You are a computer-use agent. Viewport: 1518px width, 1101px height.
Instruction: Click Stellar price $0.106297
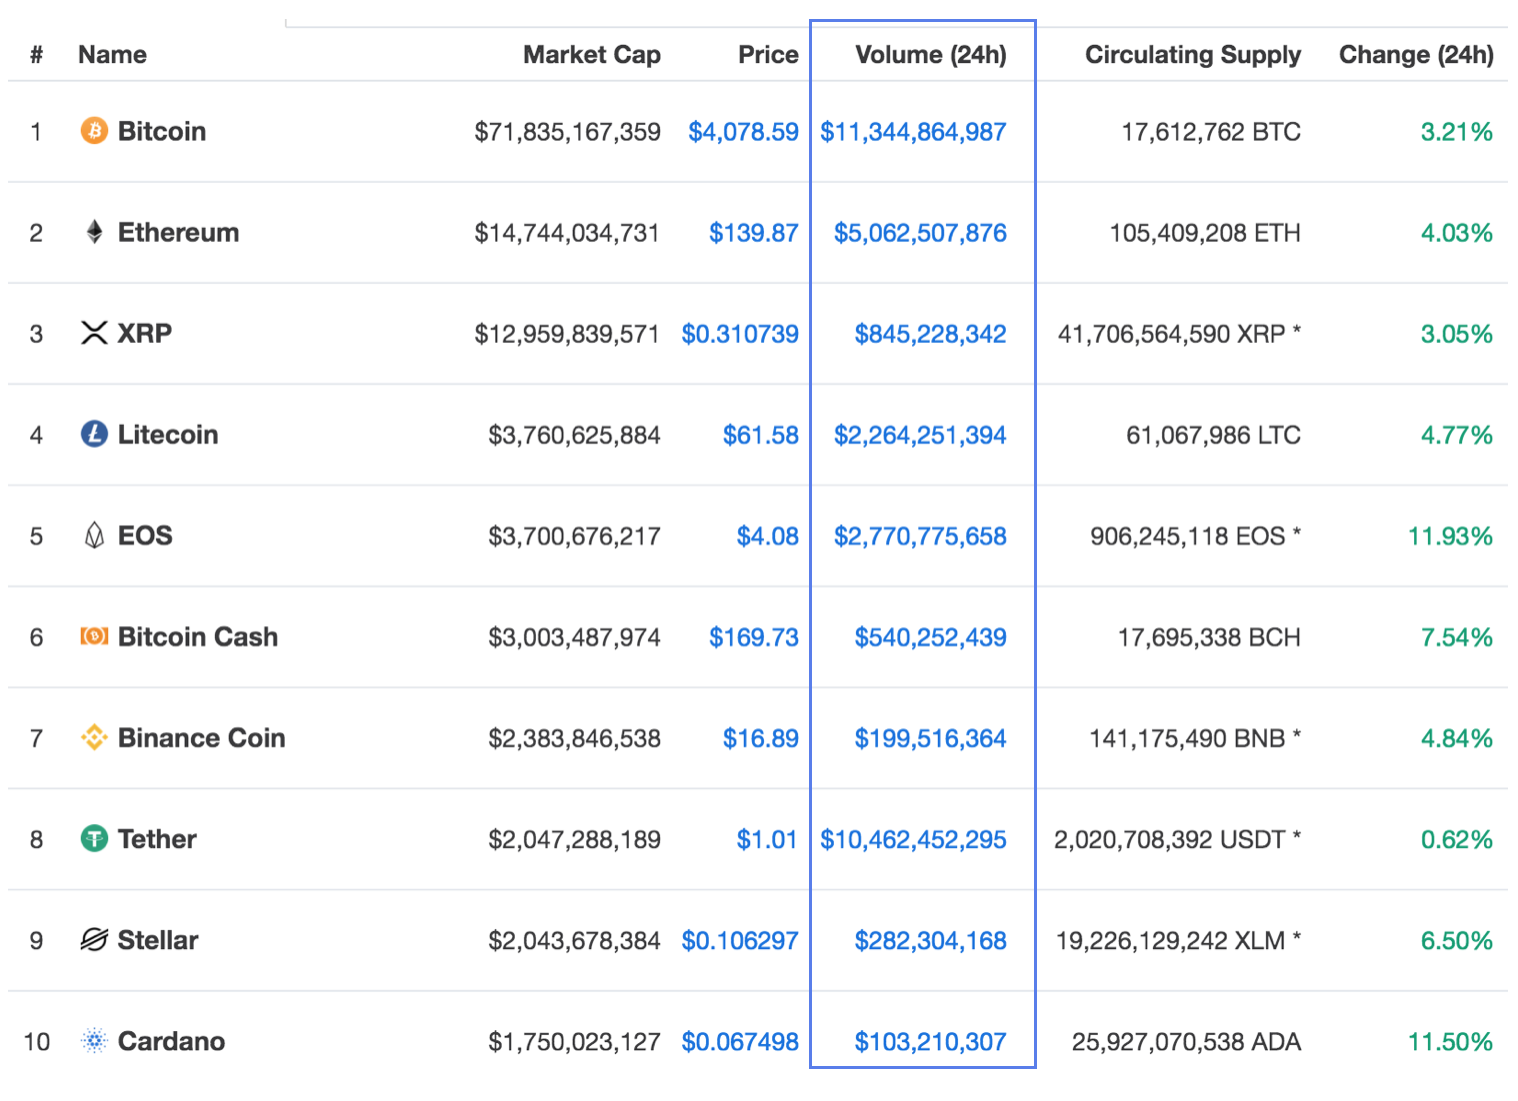[740, 940]
